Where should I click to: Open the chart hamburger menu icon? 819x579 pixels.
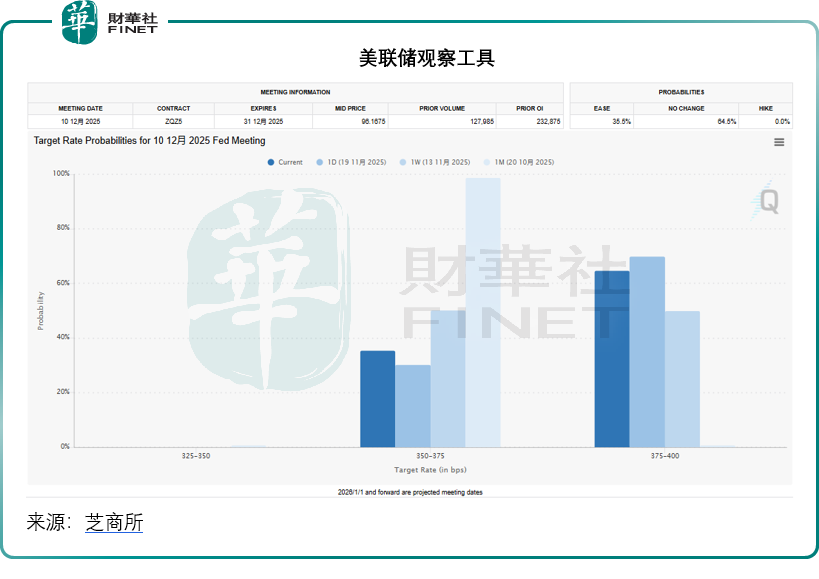click(x=779, y=143)
